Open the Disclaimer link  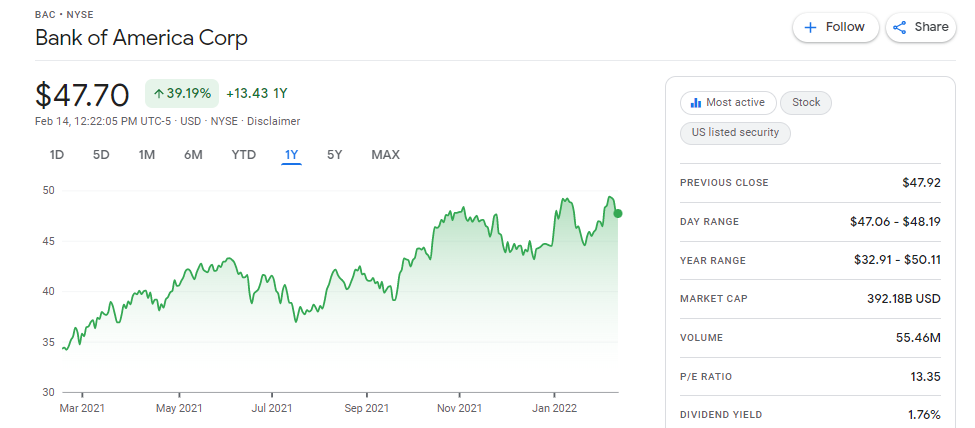pyautogui.click(x=274, y=121)
